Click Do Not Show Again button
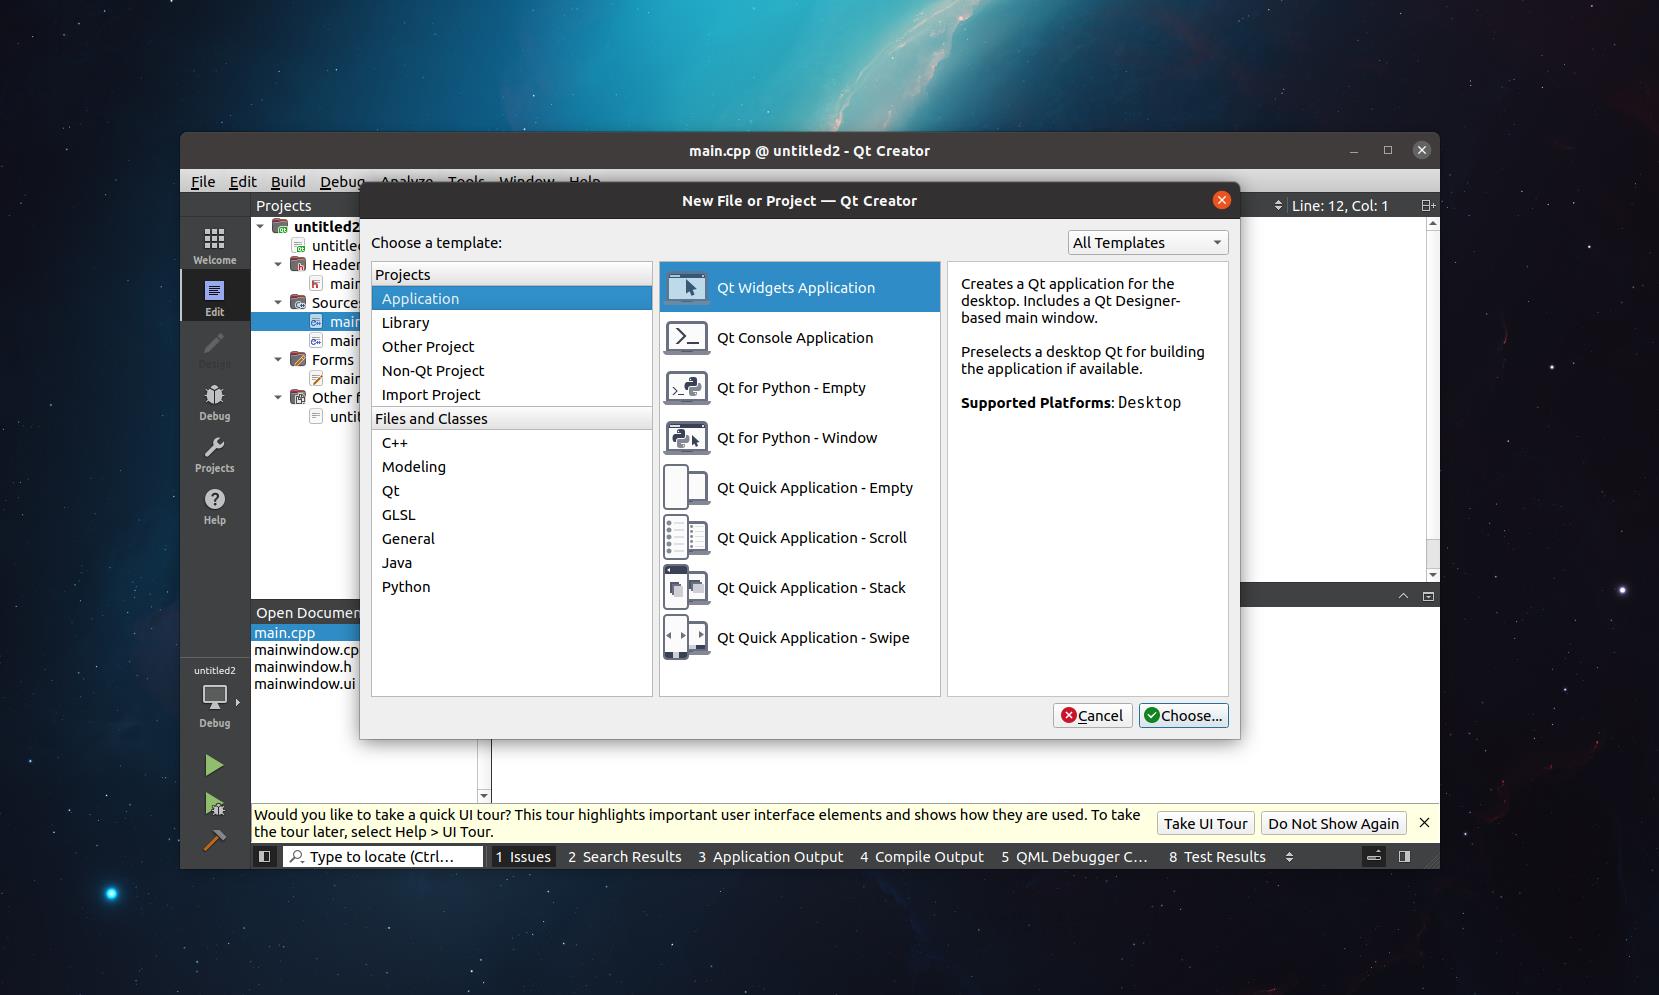 coord(1333,823)
